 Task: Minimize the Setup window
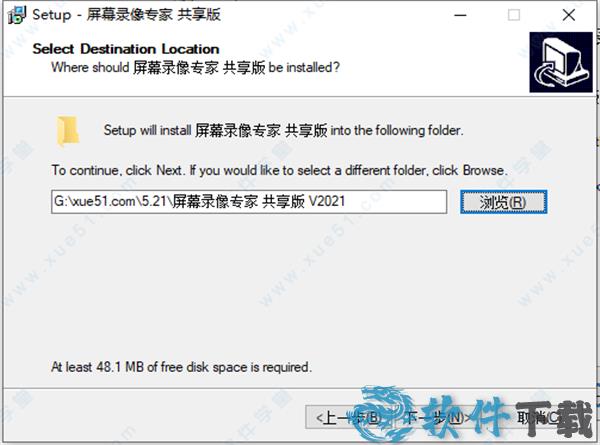(x=460, y=15)
